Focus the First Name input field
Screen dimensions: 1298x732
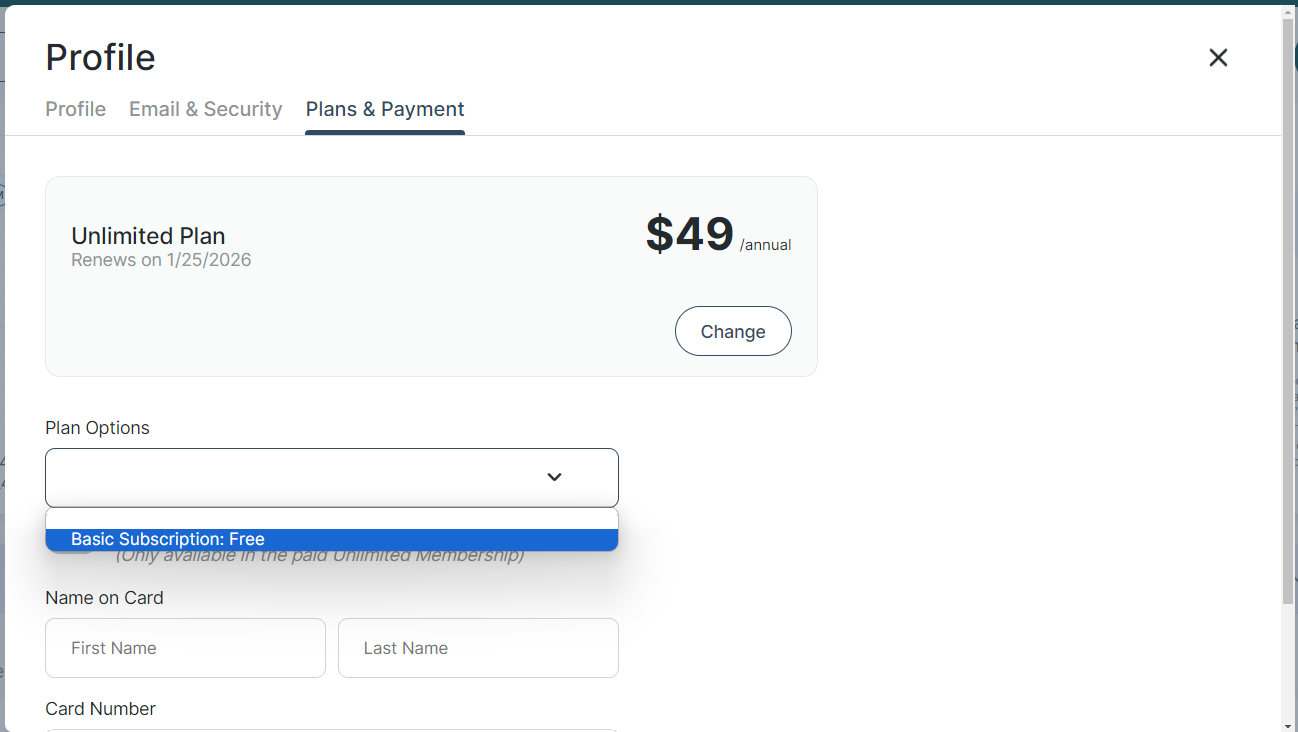(x=185, y=648)
